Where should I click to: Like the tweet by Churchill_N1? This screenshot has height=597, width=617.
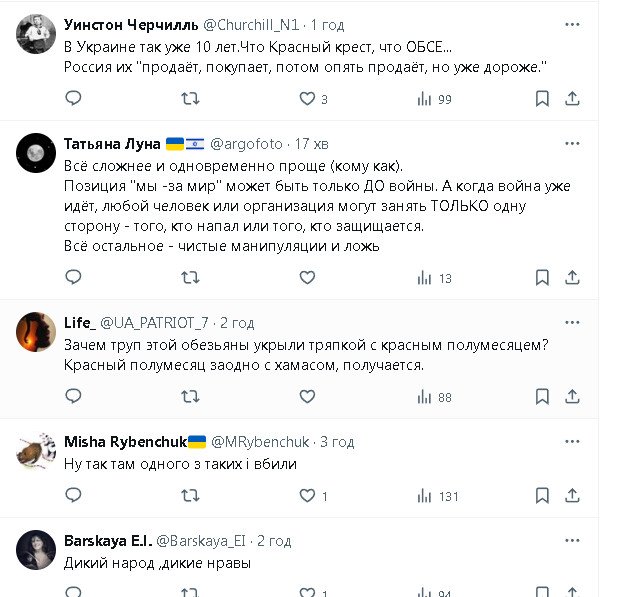(x=308, y=98)
